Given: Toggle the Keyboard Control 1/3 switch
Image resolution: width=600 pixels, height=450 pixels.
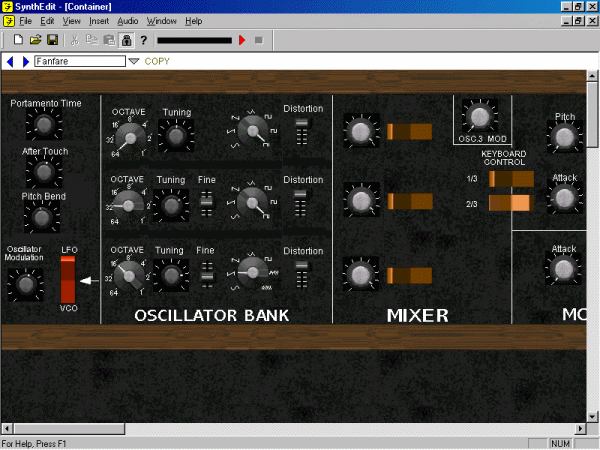Looking at the screenshot, I should tap(510, 178).
